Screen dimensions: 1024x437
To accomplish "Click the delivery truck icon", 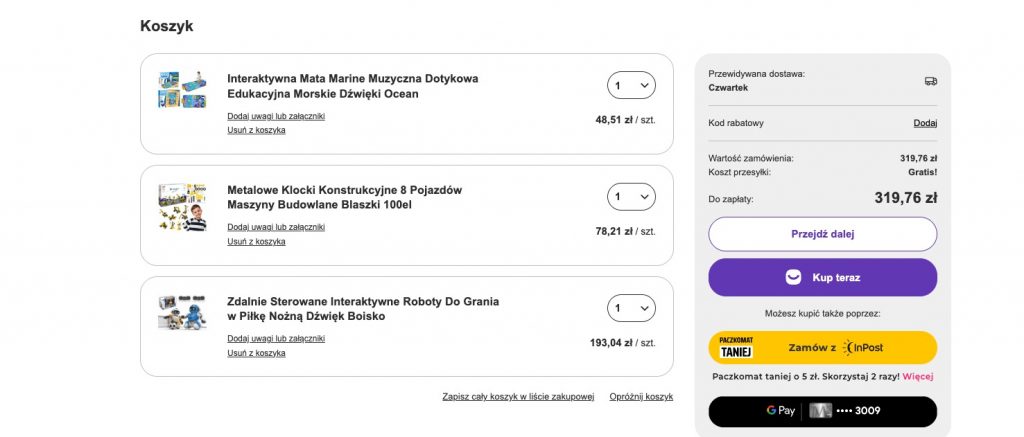I will tap(931, 81).
